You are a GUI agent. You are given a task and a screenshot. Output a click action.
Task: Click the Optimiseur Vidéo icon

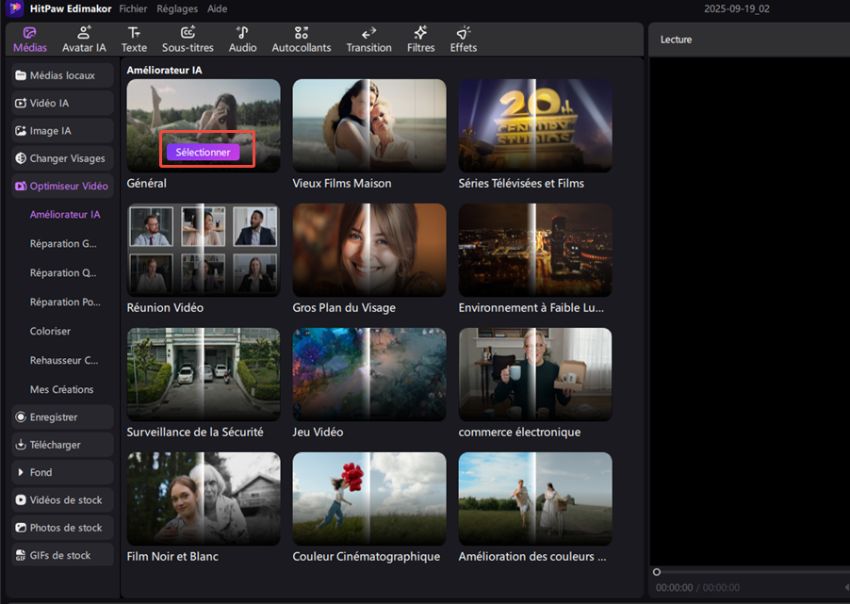(21, 186)
